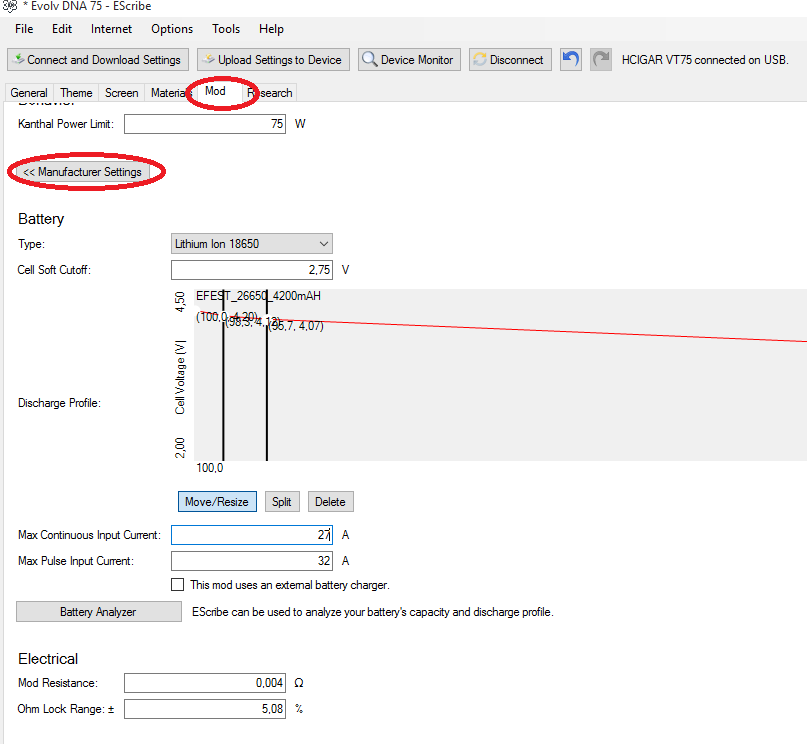Viewport: 807px width, 744px height.
Task: Switch to the Theme tab
Action: click(76, 93)
